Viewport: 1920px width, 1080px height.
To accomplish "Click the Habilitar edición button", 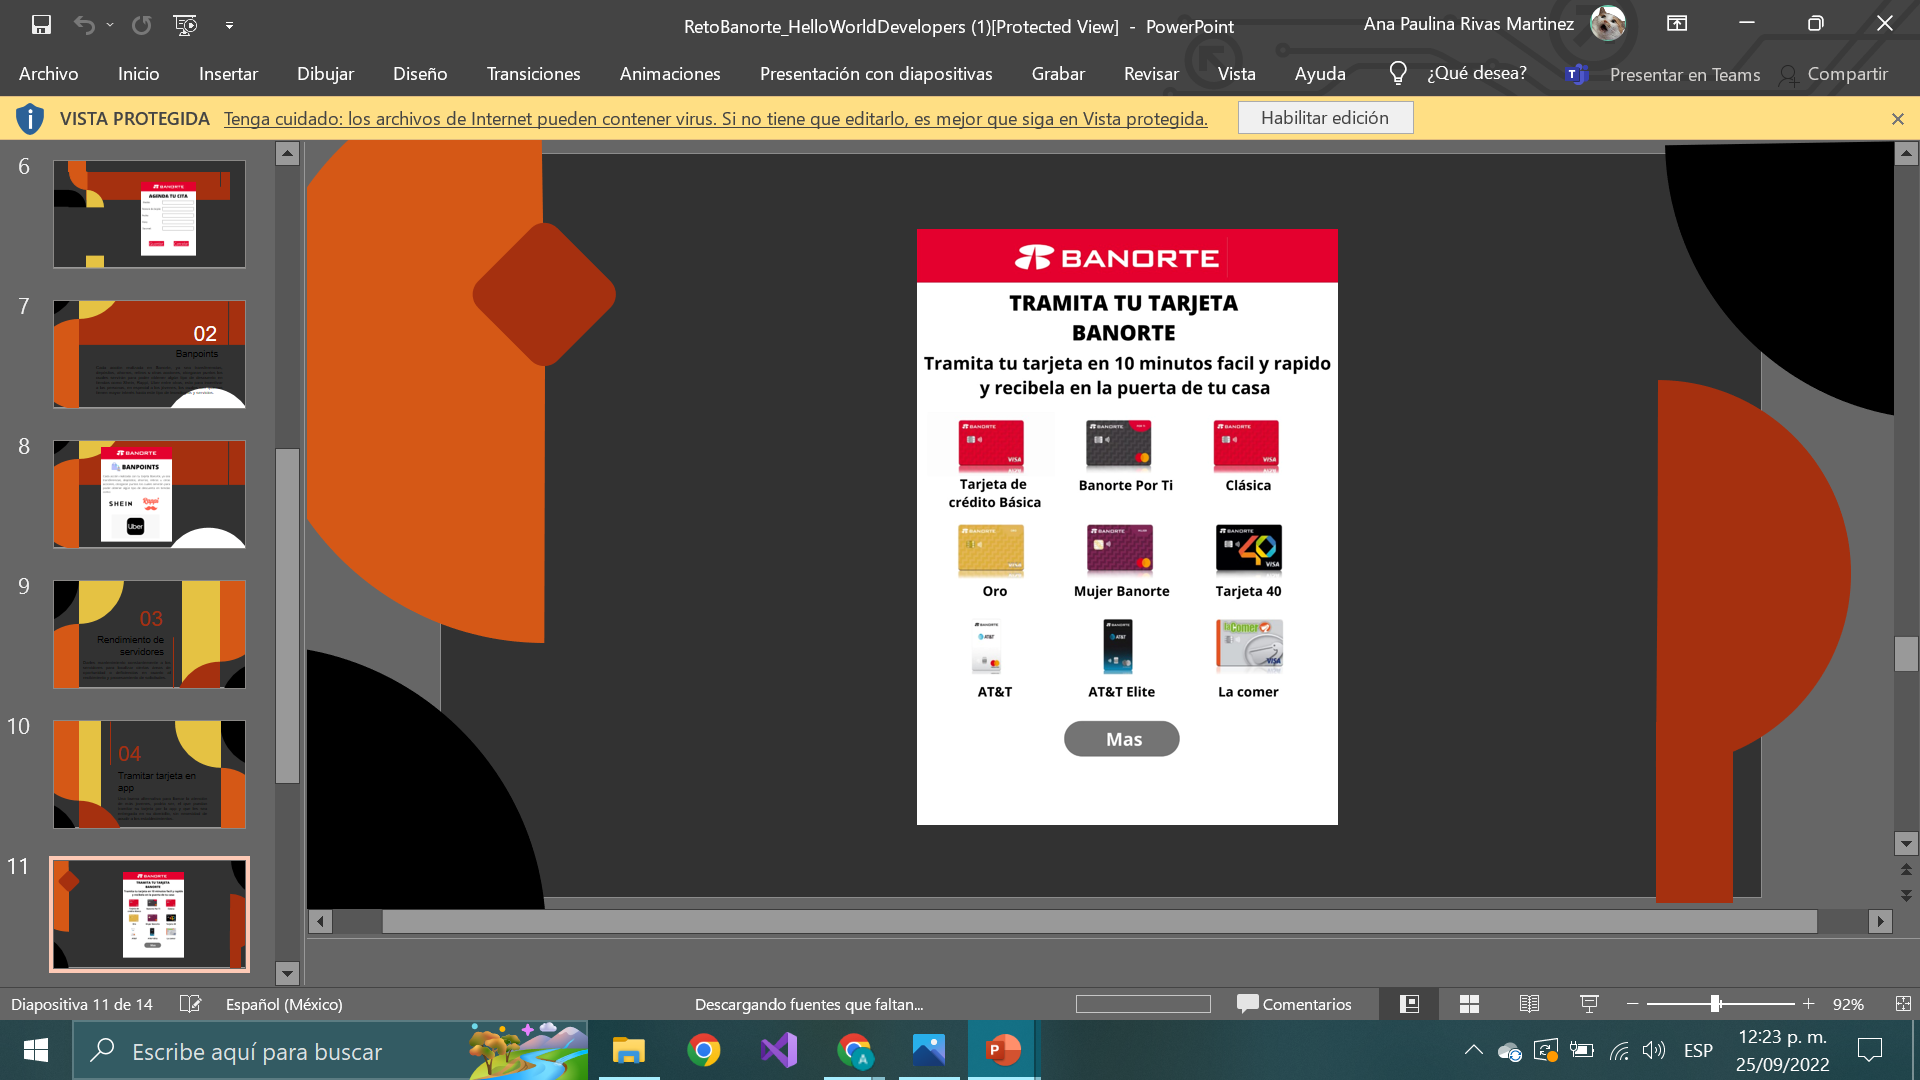I will (x=1324, y=118).
